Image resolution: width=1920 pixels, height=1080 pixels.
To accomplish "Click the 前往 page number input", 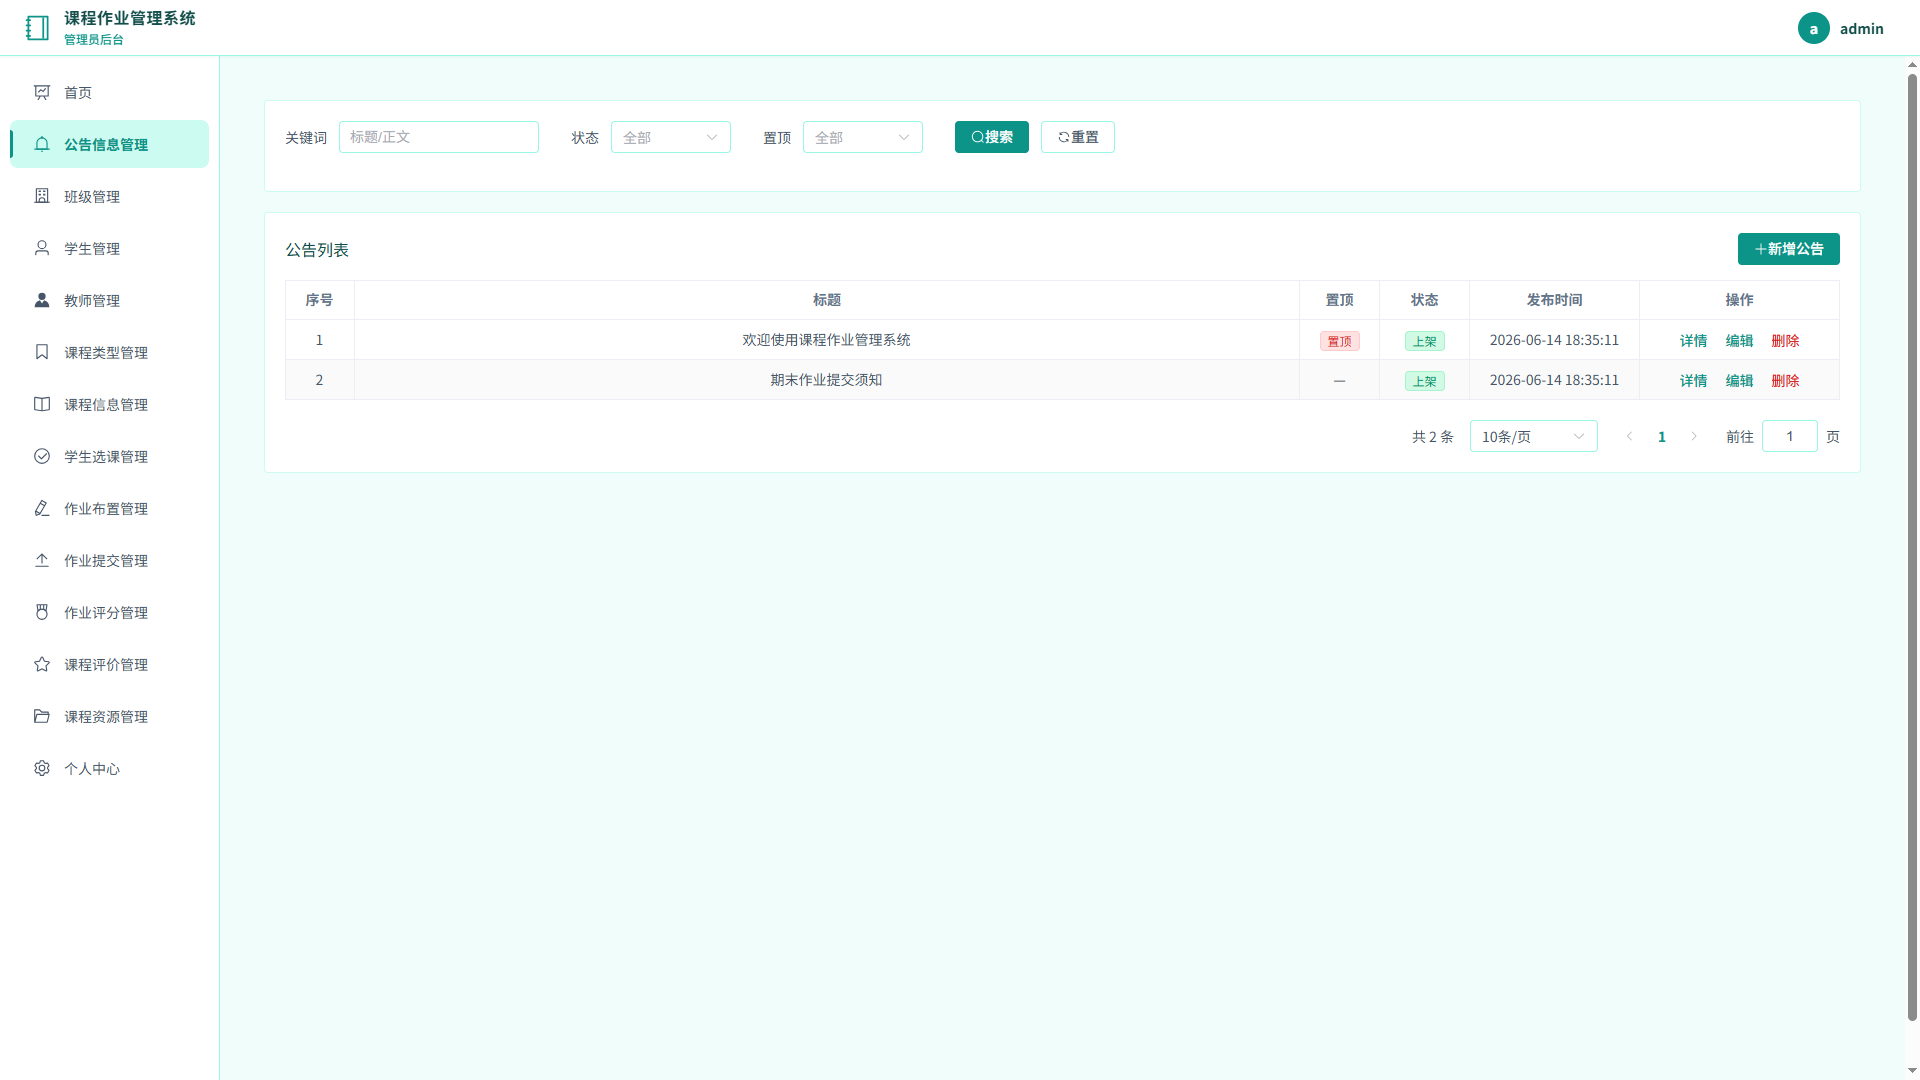I will [1790, 436].
